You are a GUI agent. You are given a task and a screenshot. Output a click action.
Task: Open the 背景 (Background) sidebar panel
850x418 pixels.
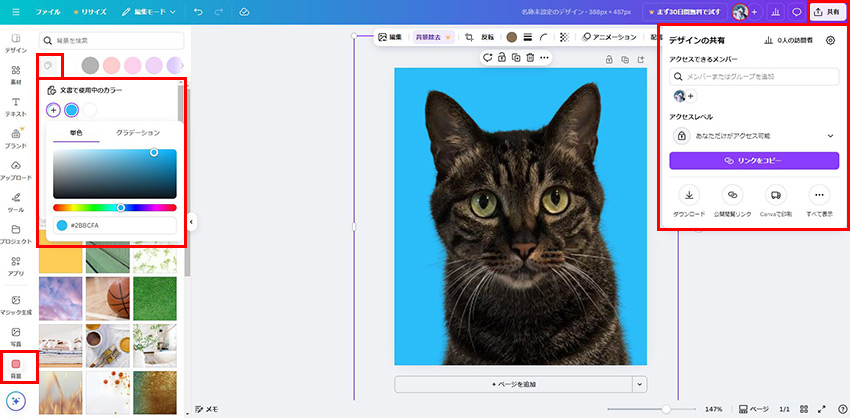point(16,366)
